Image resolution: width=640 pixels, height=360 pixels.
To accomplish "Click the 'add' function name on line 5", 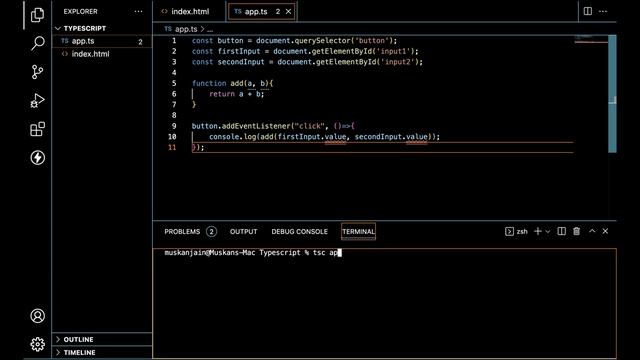I will pyautogui.click(x=237, y=83).
